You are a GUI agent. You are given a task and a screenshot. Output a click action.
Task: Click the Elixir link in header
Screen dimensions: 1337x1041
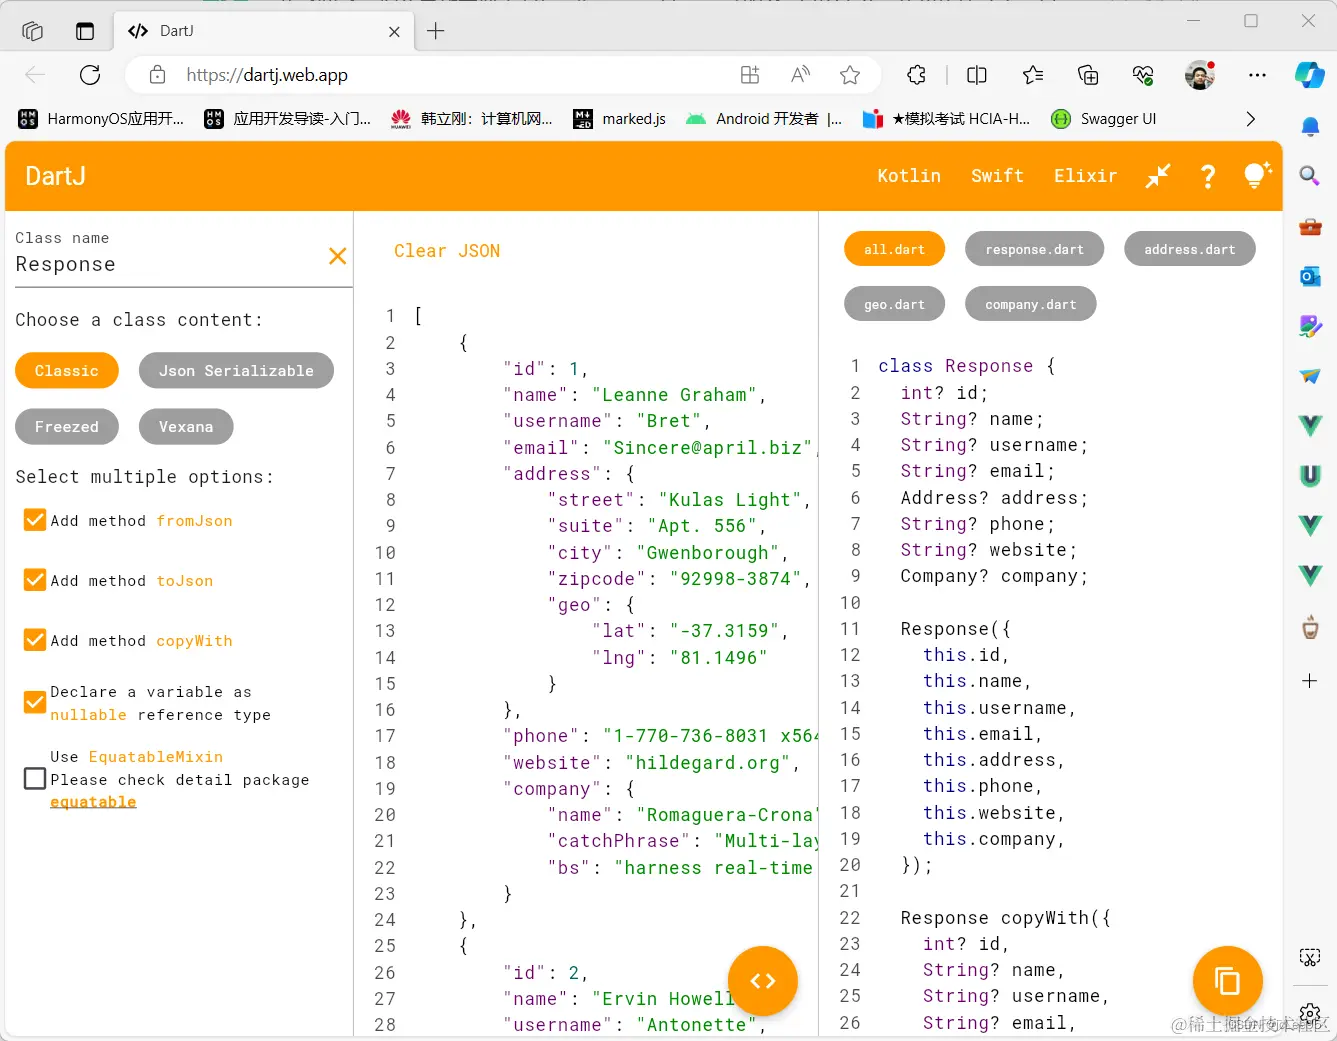(1085, 176)
